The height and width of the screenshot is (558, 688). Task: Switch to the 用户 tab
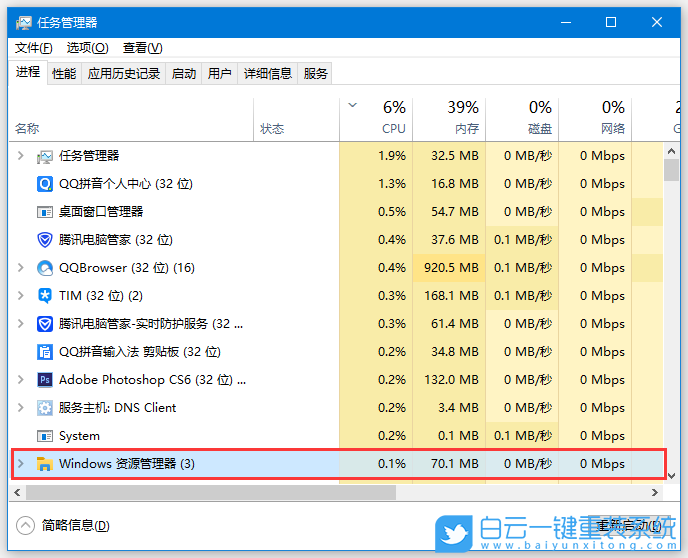pos(219,73)
